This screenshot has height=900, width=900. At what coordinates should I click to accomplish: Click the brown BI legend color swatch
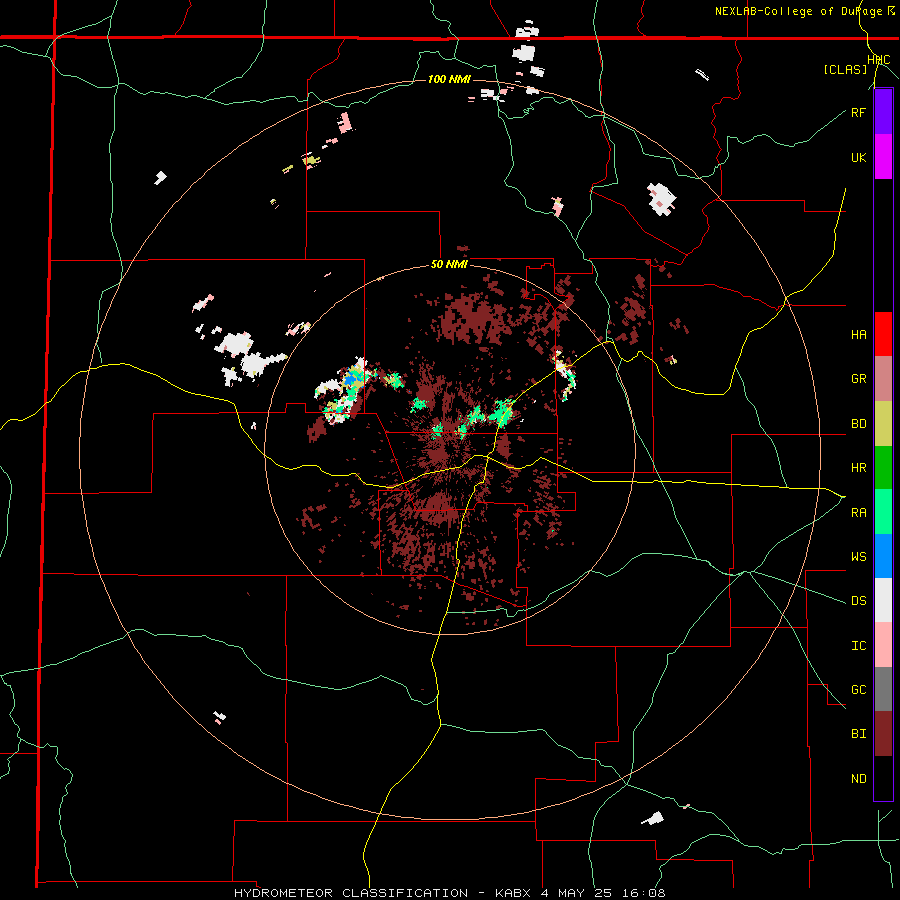(883, 734)
